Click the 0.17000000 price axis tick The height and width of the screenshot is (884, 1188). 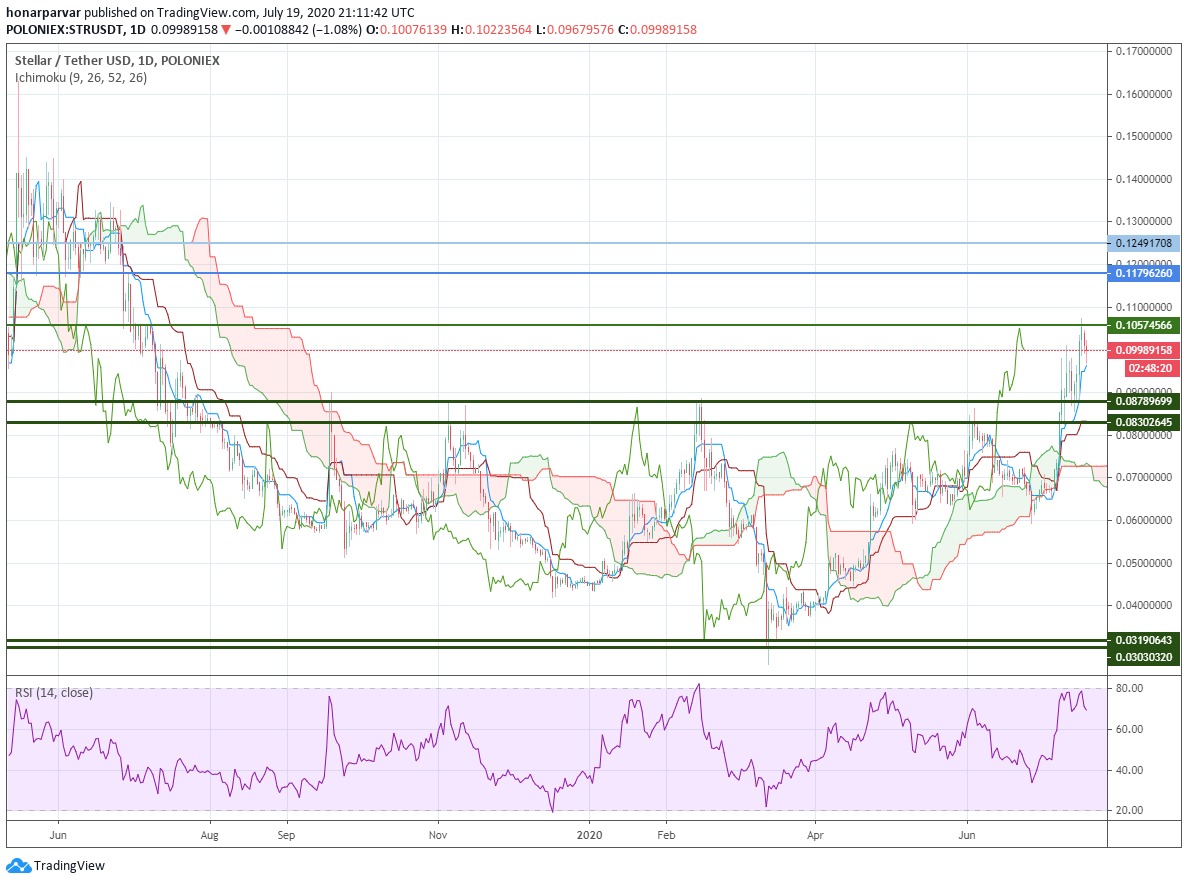coord(1144,51)
